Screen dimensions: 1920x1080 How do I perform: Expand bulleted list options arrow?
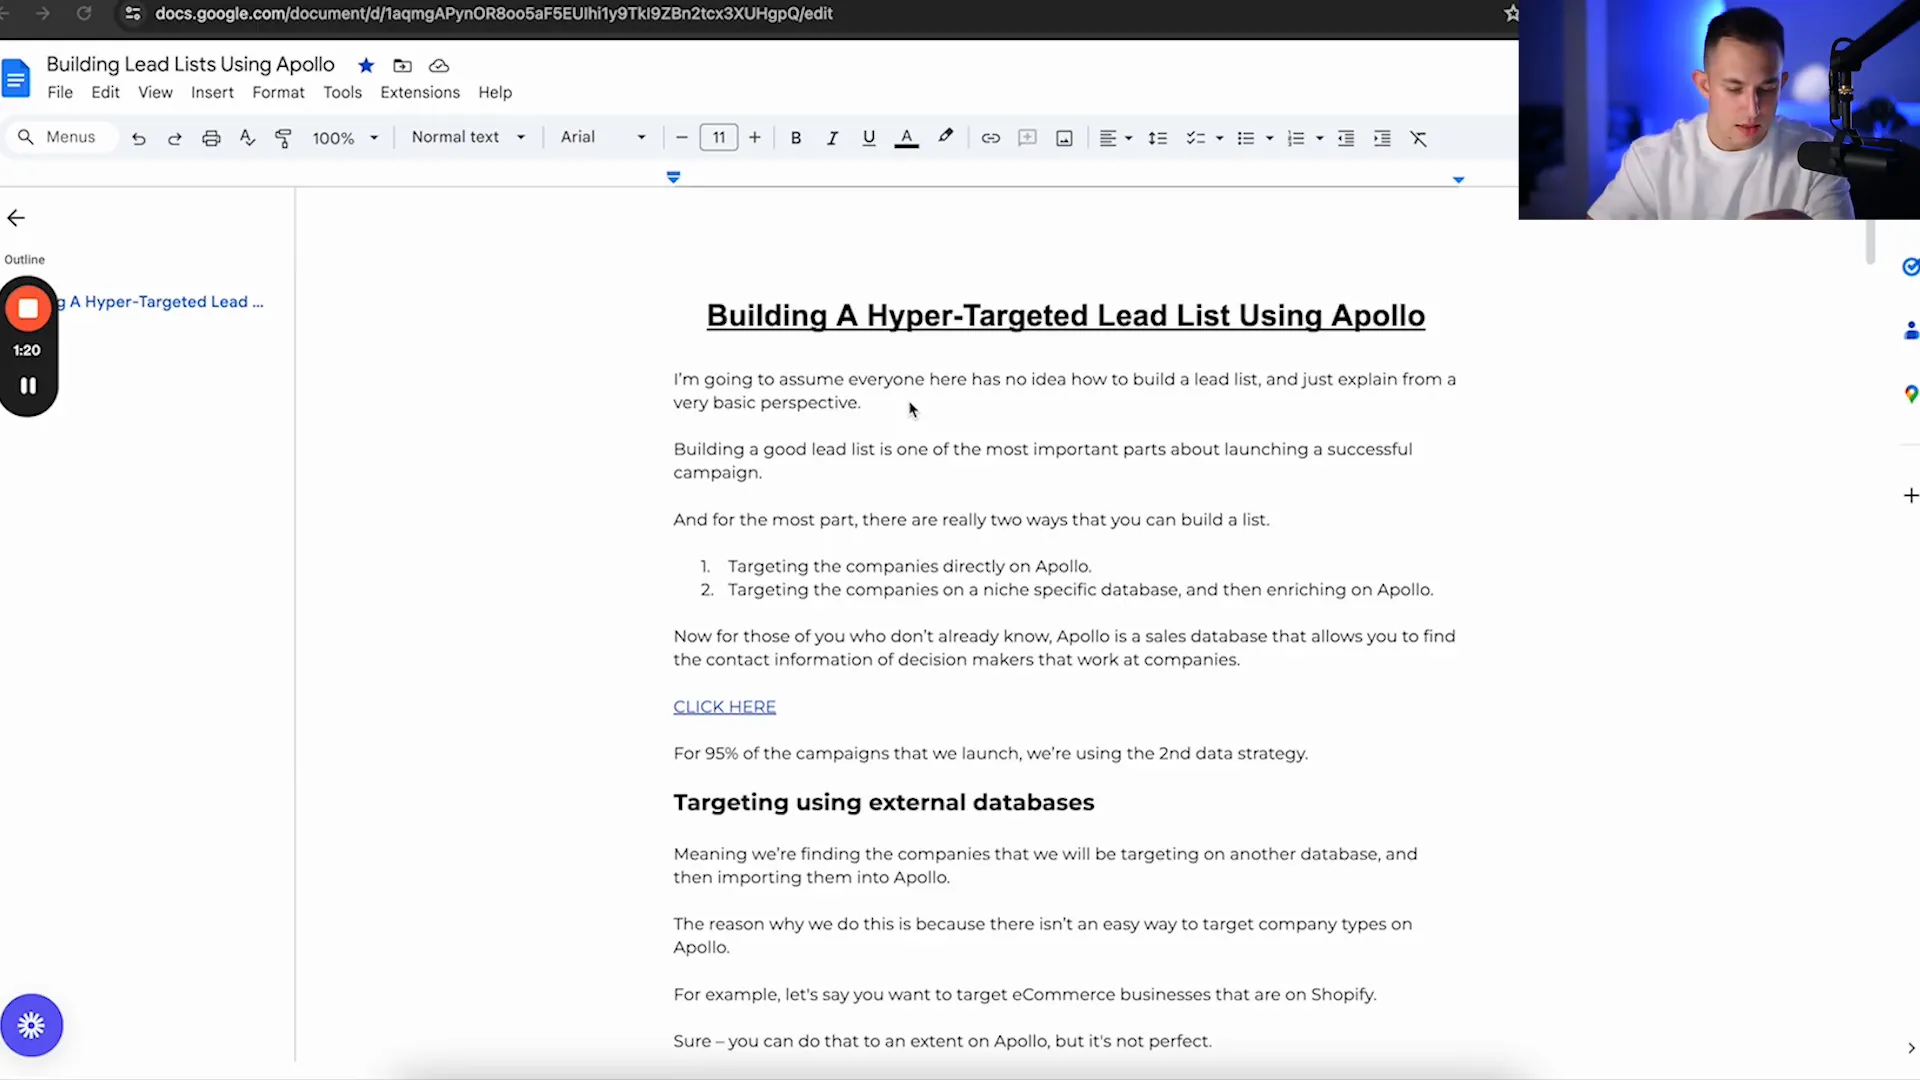1269,138
